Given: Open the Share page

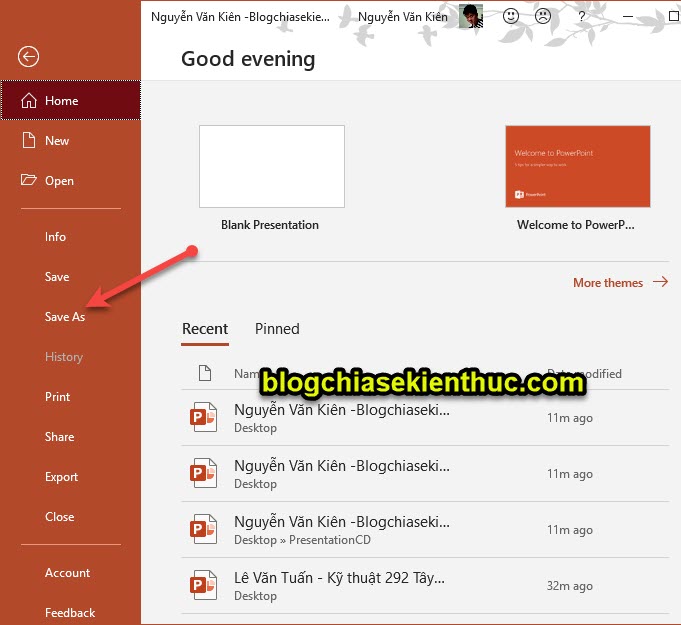Looking at the screenshot, I should click(x=60, y=437).
